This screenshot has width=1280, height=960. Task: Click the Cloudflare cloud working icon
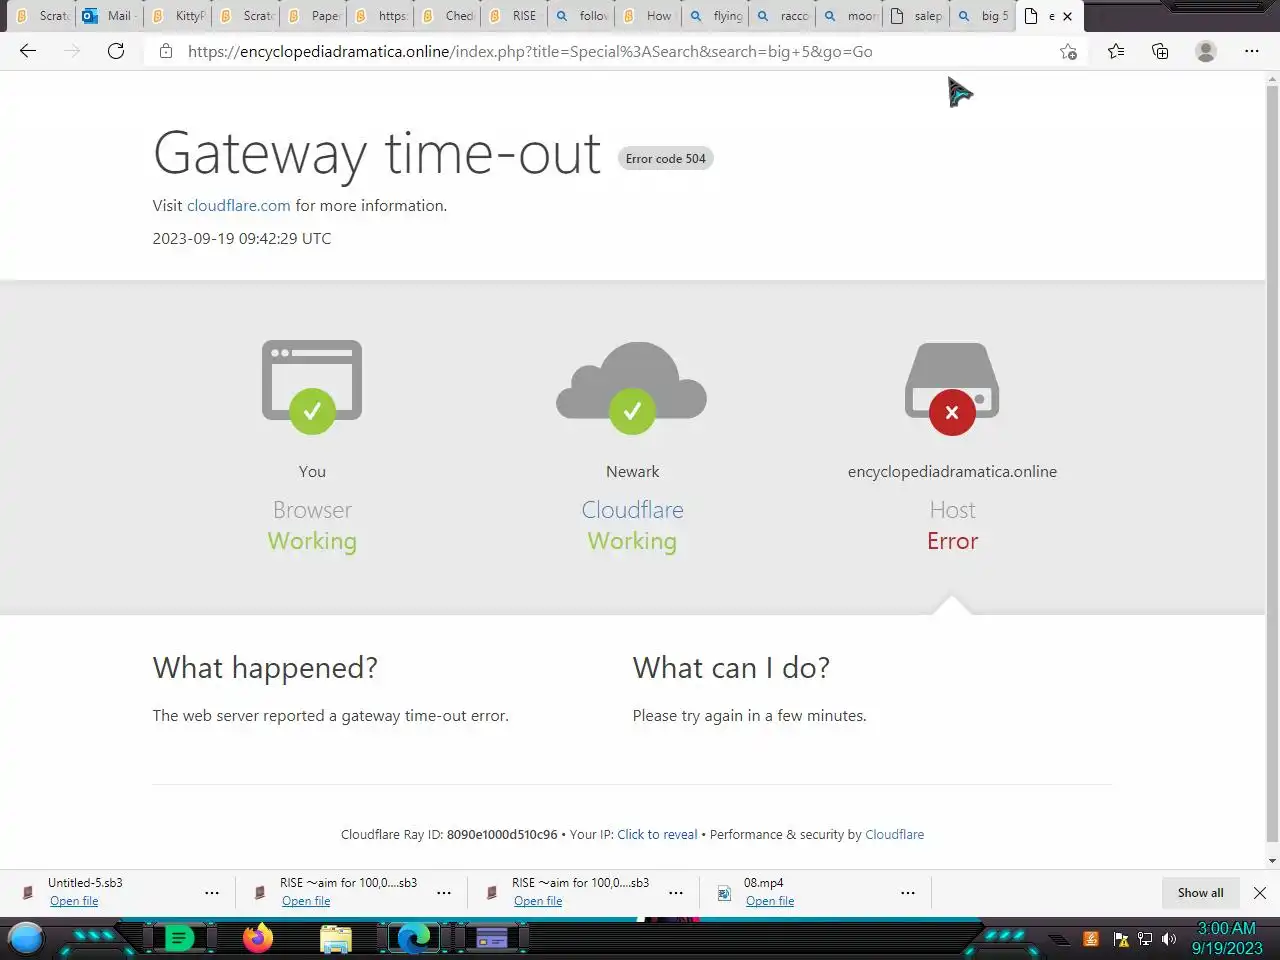pyautogui.click(x=632, y=387)
